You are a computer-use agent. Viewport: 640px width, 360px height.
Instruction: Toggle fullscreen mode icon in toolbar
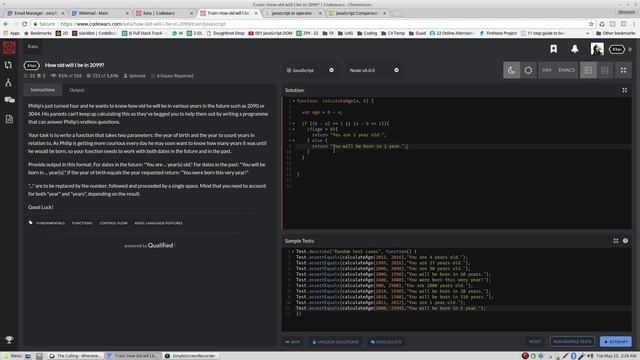[x=623, y=70]
